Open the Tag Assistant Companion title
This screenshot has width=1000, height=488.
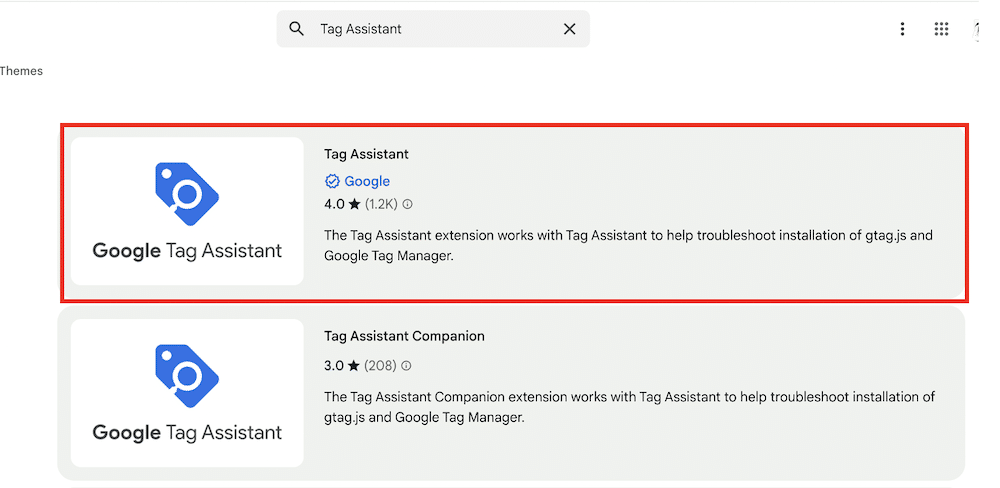(x=404, y=336)
